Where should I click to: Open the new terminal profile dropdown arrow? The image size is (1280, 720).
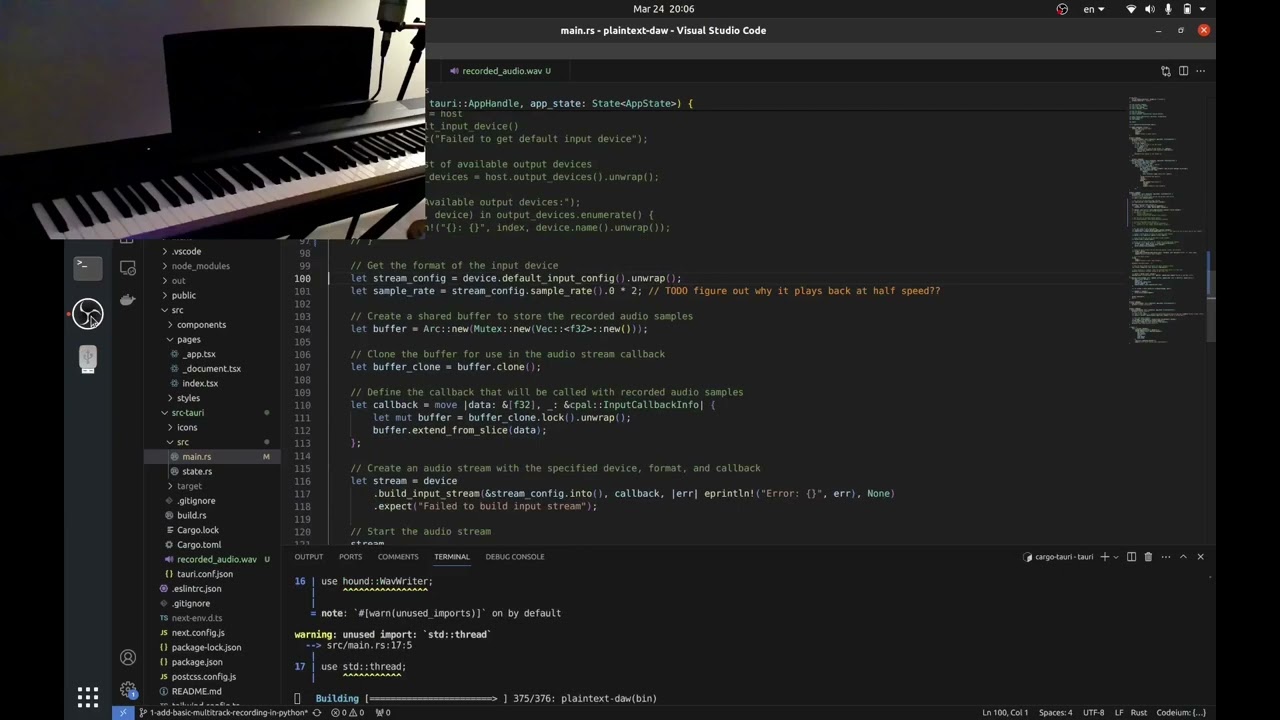[1117, 557]
